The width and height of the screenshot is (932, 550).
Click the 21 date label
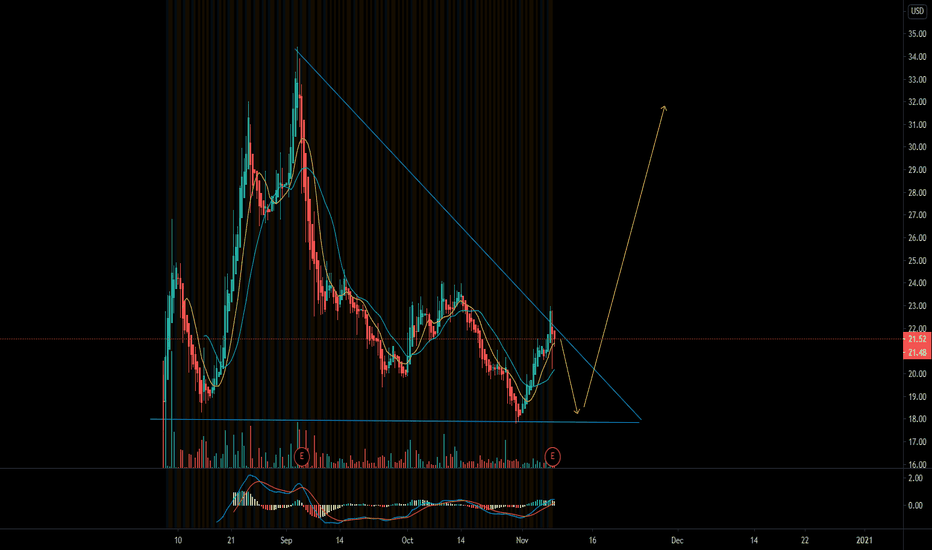click(231, 540)
